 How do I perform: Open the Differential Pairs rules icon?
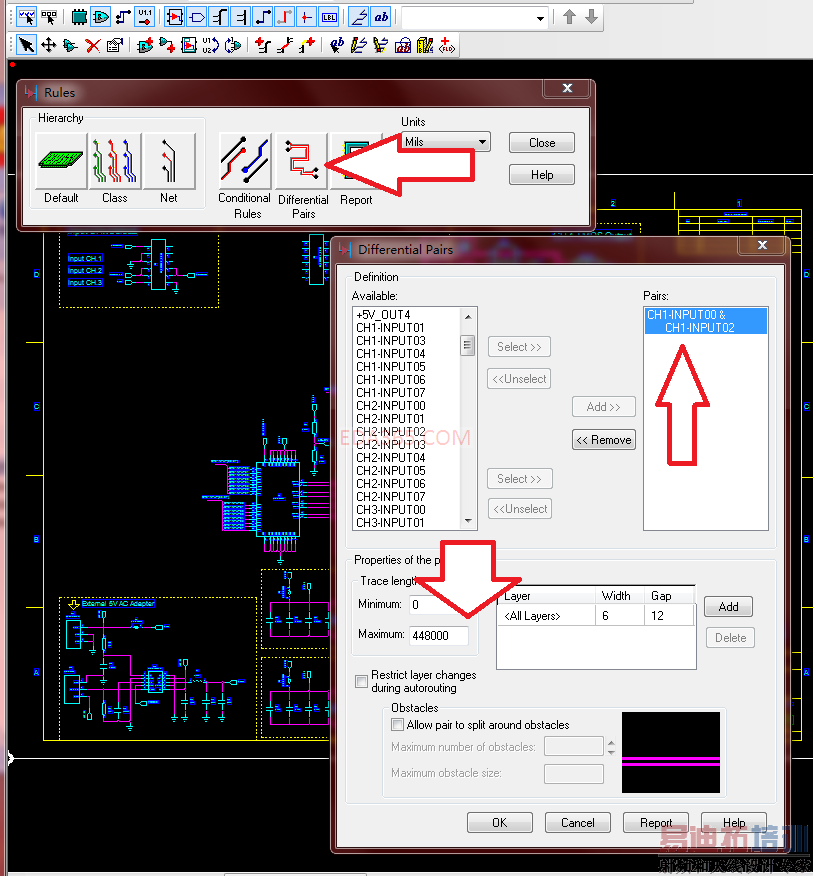302,161
